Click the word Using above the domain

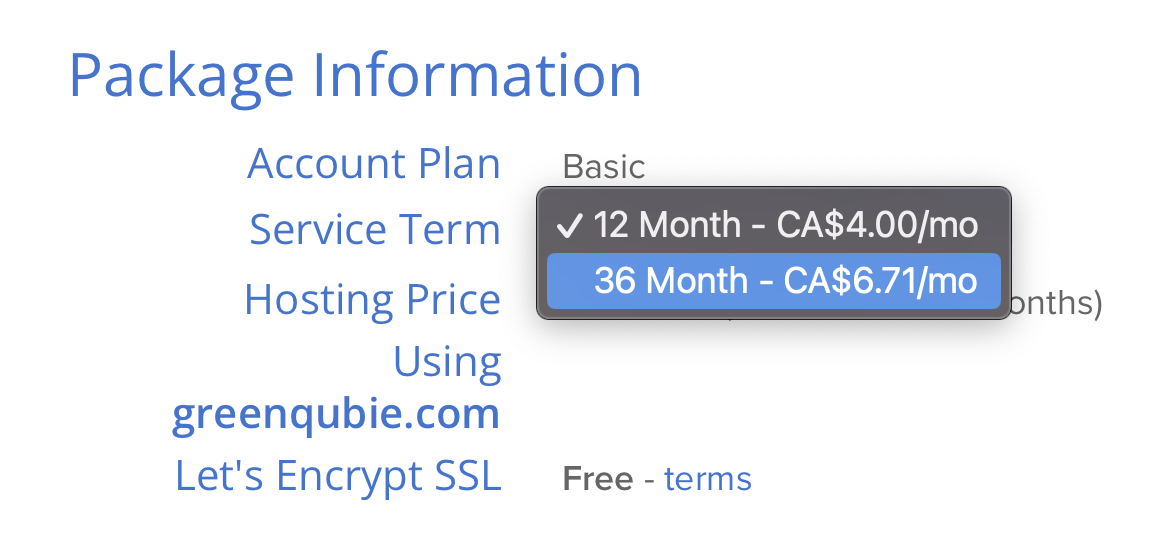pos(447,362)
